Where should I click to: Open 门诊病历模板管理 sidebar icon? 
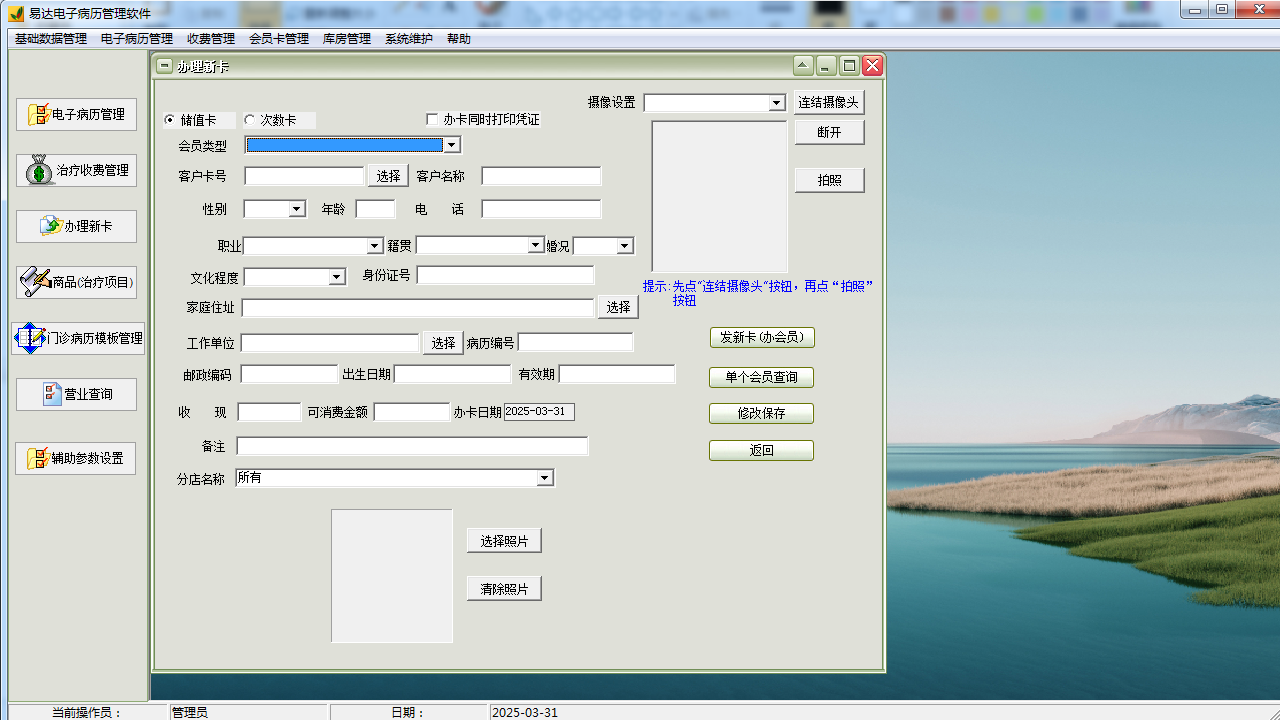pyautogui.click(x=31, y=338)
